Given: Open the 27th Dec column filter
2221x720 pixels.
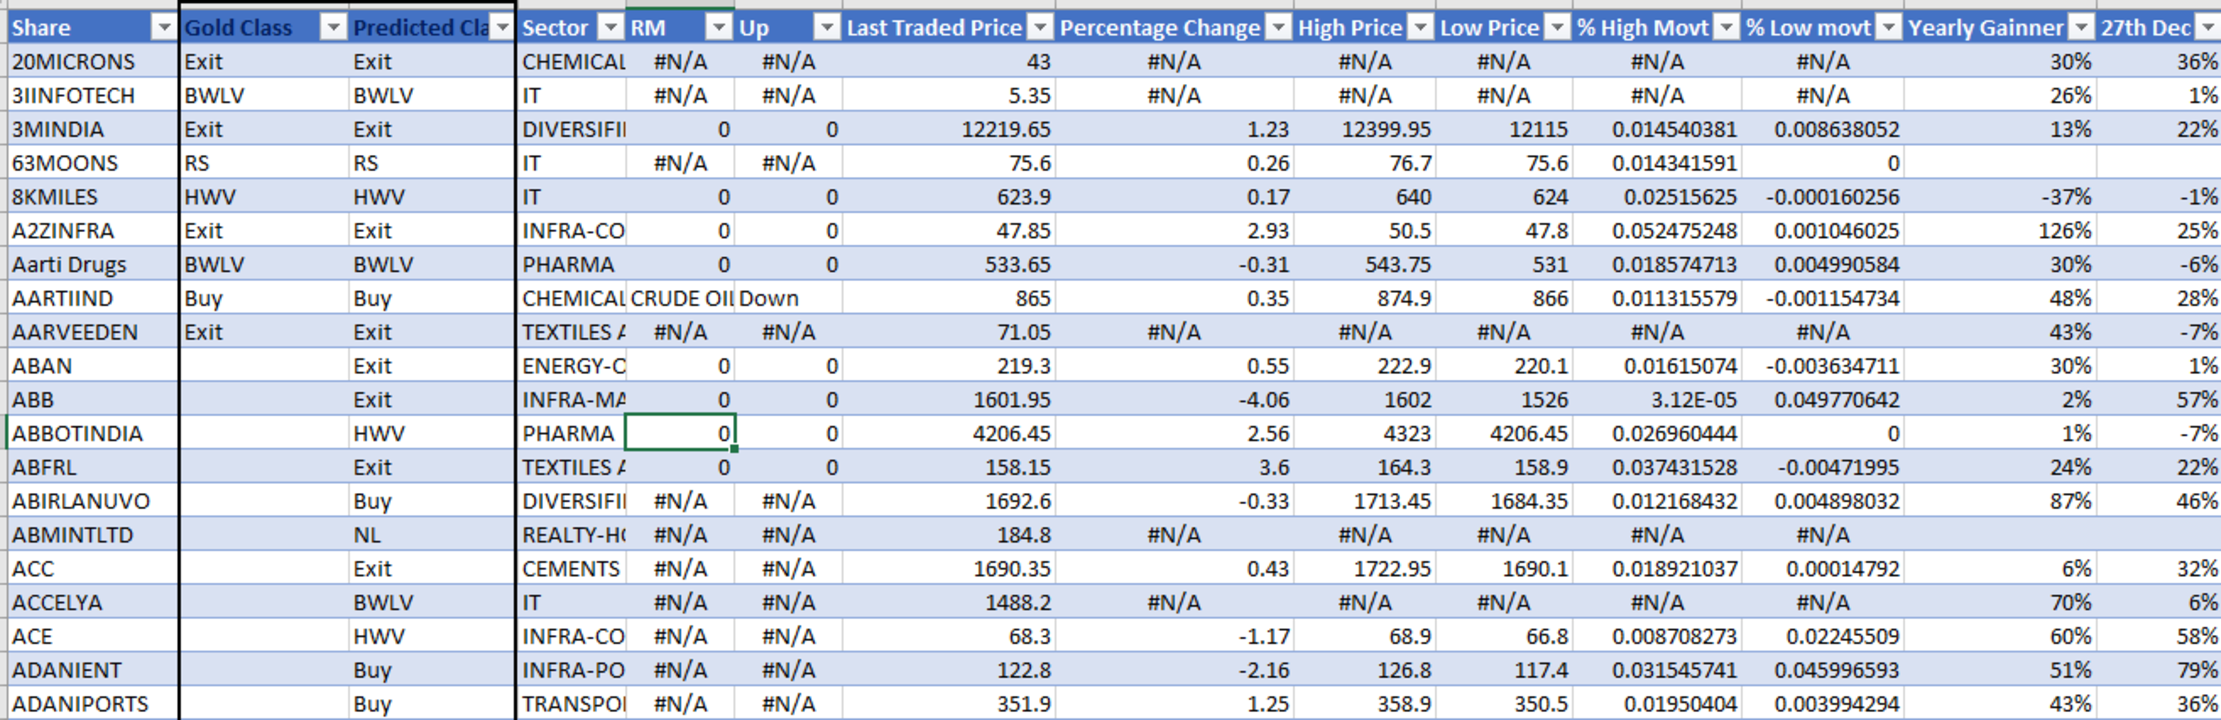Looking at the screenshot, I should pyautogui.click(x=2208, y=28).
